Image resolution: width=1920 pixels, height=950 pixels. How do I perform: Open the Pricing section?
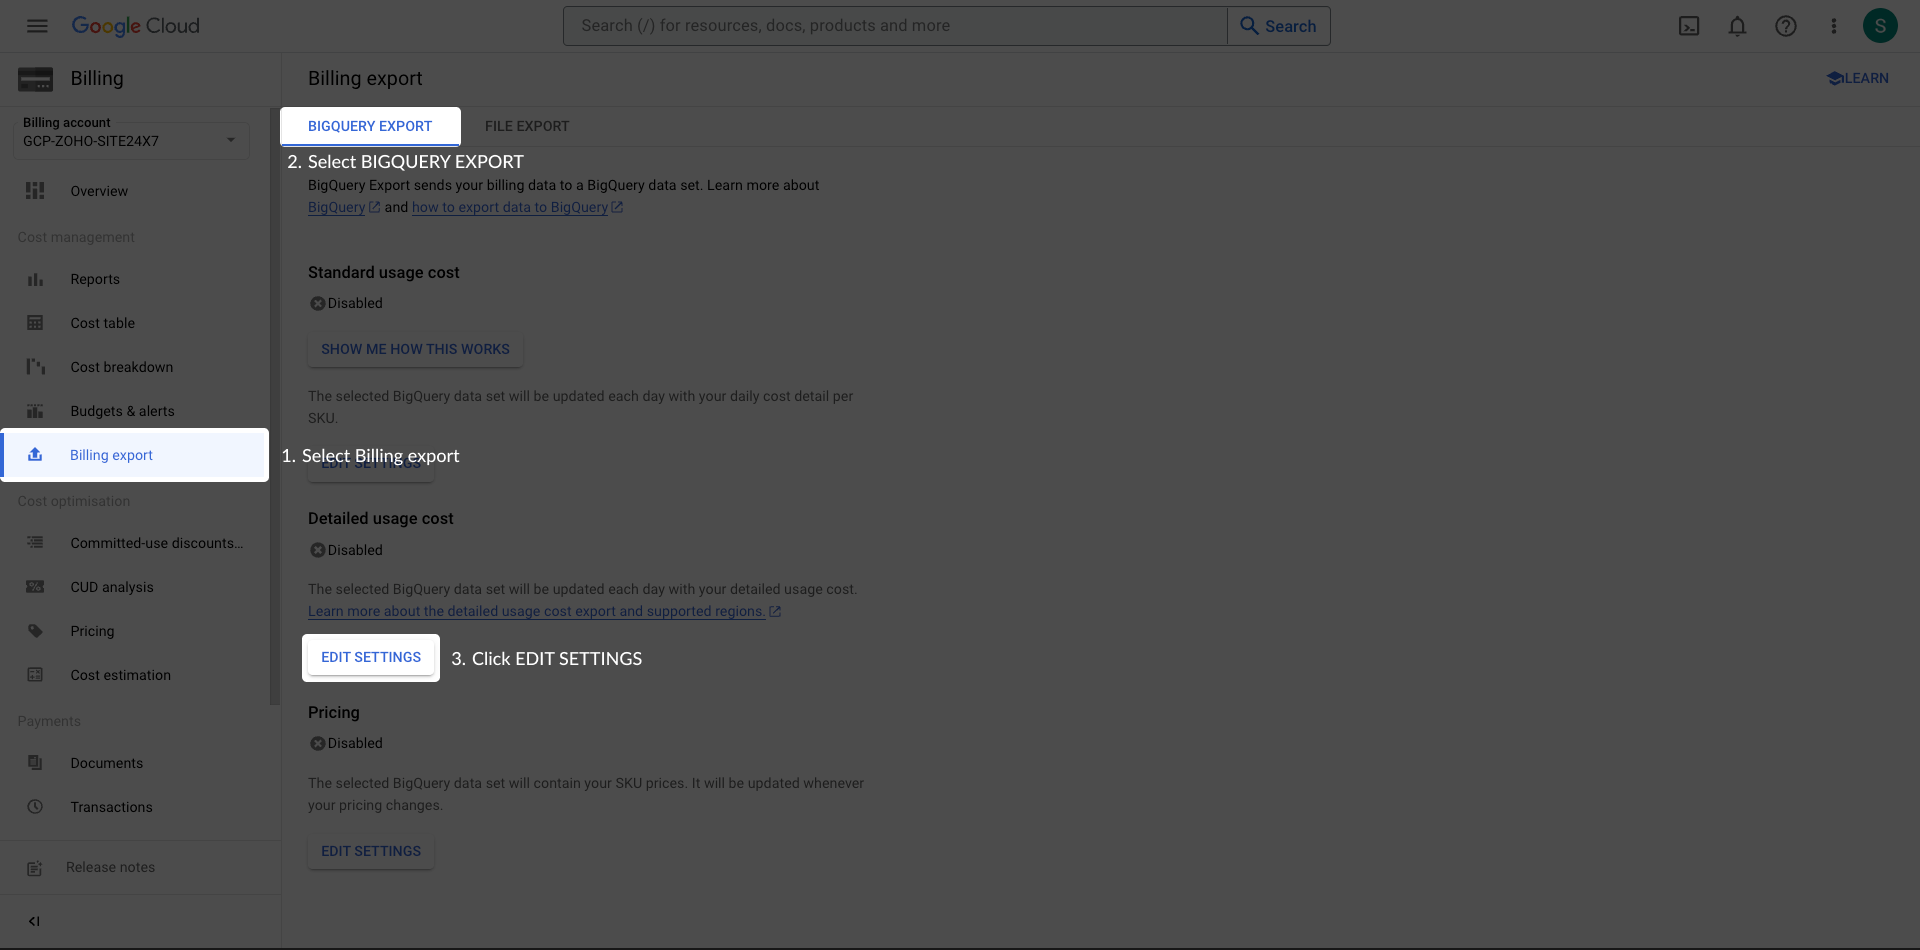tap(92, 631)
